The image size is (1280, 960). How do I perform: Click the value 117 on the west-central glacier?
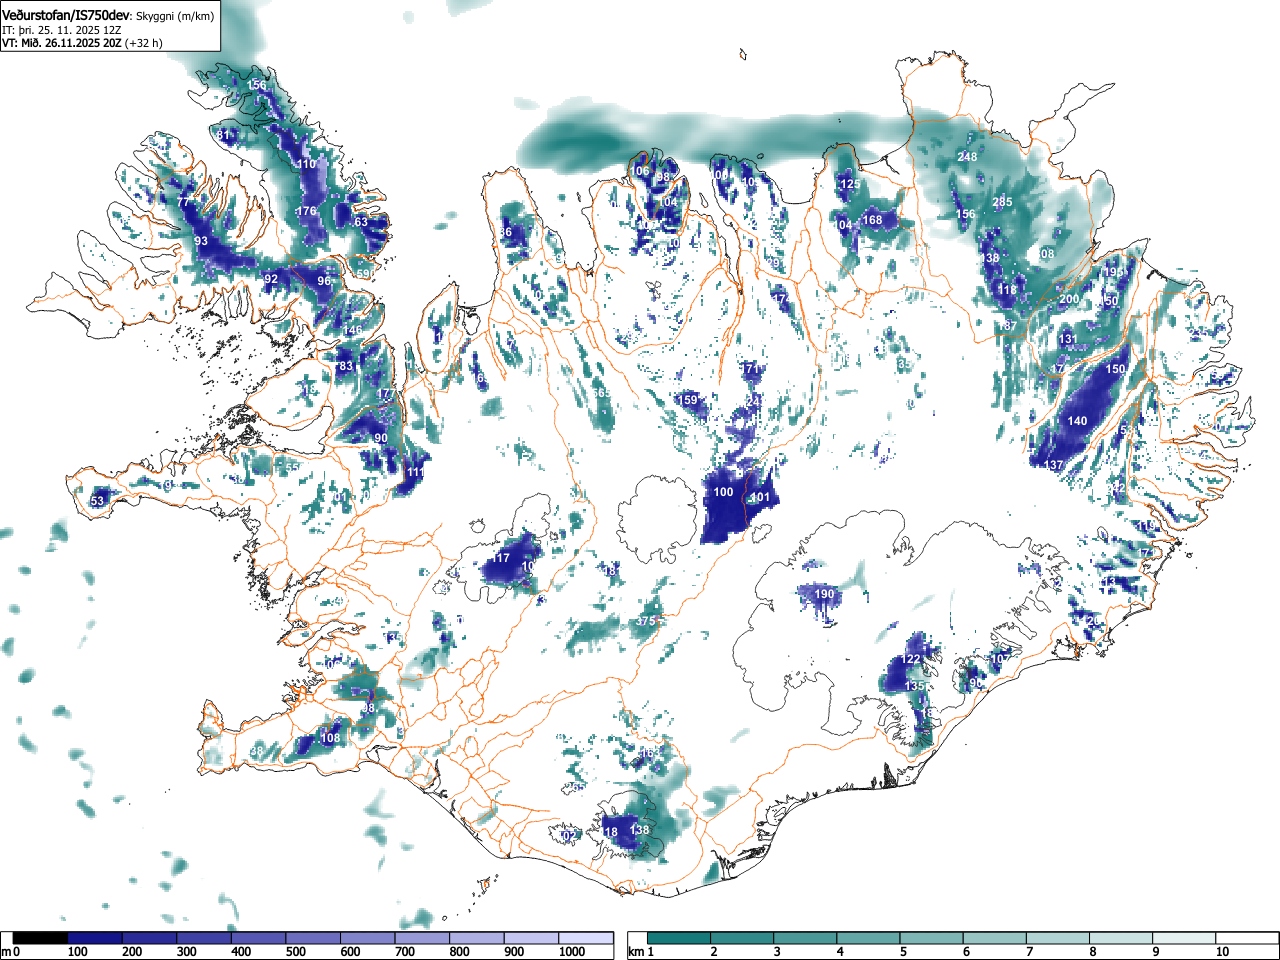tap(501, 558)
